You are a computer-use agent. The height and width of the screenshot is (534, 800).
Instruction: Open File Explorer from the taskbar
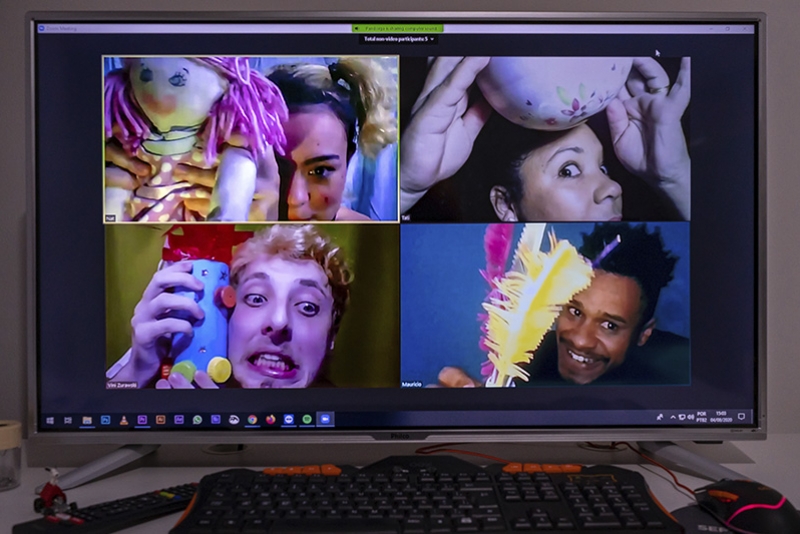(87, 420)
